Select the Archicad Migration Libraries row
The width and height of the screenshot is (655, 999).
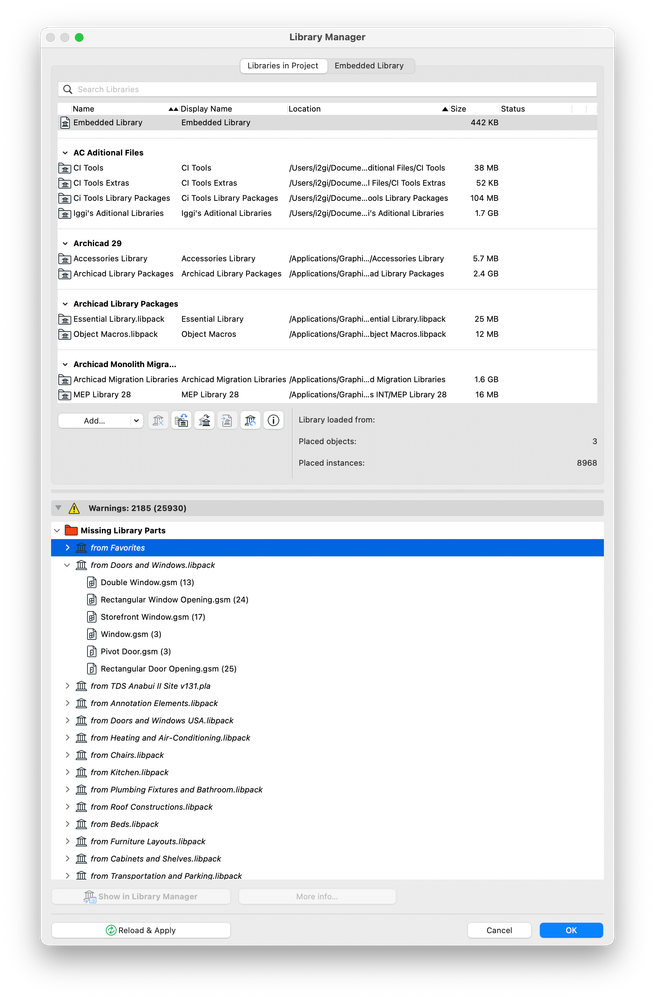point(328,380)
